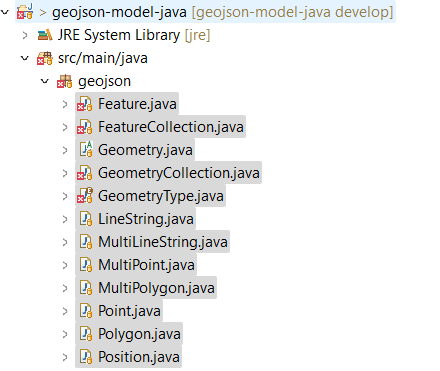Collapse the geojson-model-java project node
Image resolution: width=440 pixels, height=371 pixels.
click(x=5, y=12)
